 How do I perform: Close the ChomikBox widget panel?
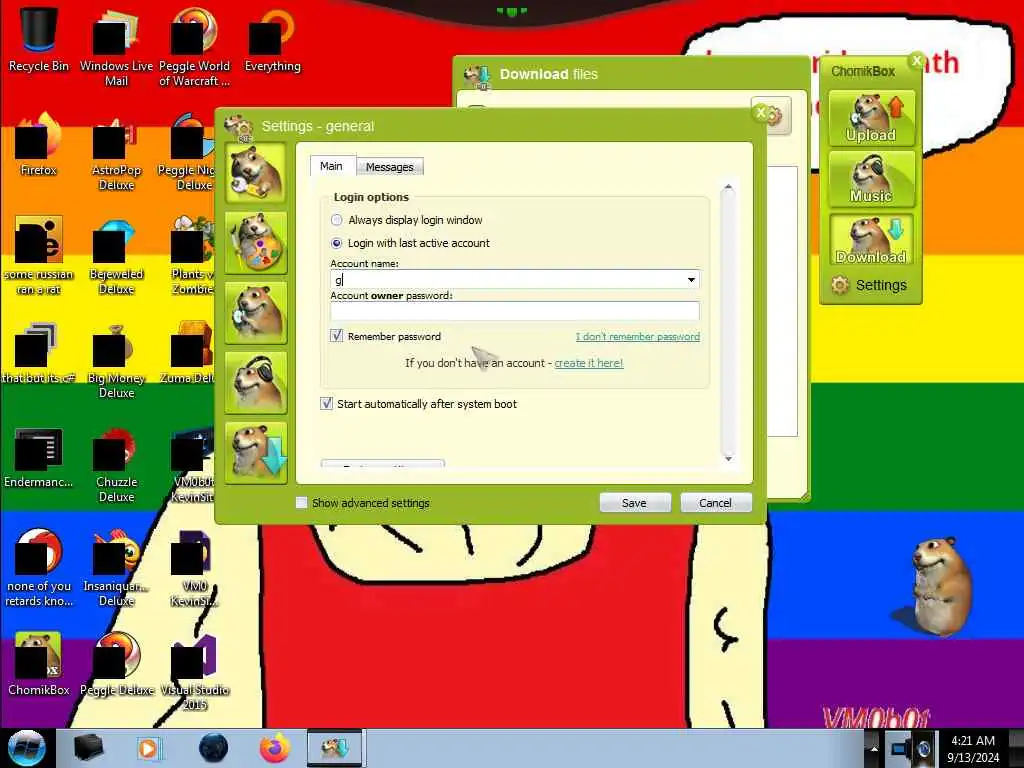916,61
